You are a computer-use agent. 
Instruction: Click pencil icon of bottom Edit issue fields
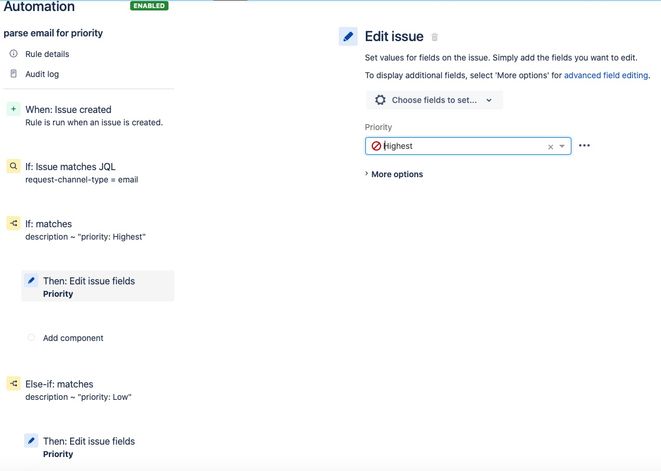[x=31, y=441]
